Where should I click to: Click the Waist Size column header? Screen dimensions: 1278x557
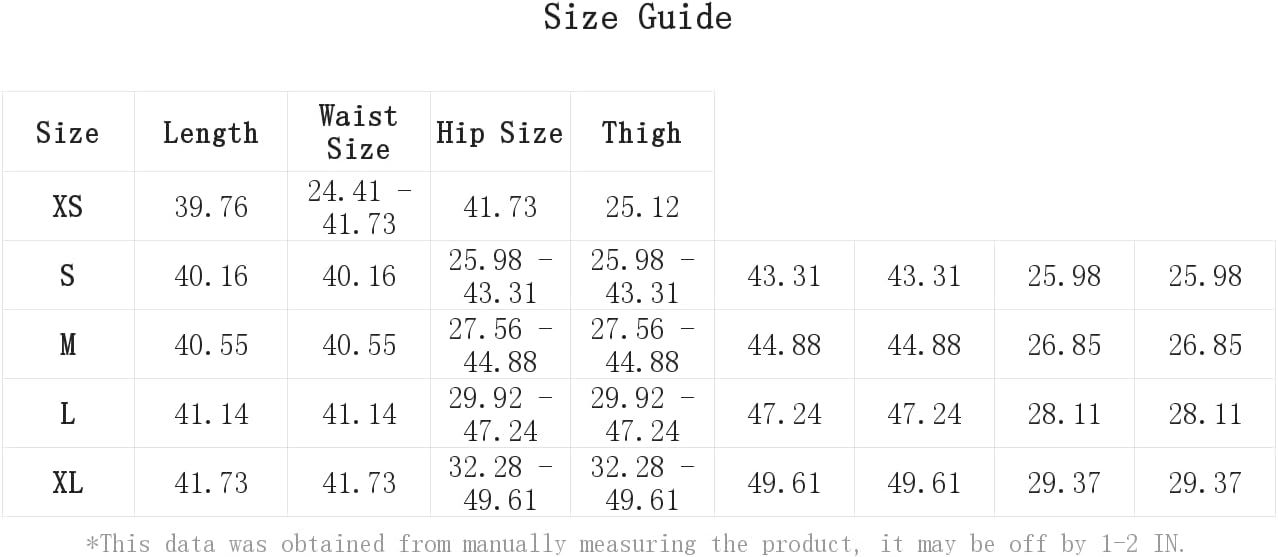coord(358,132)
